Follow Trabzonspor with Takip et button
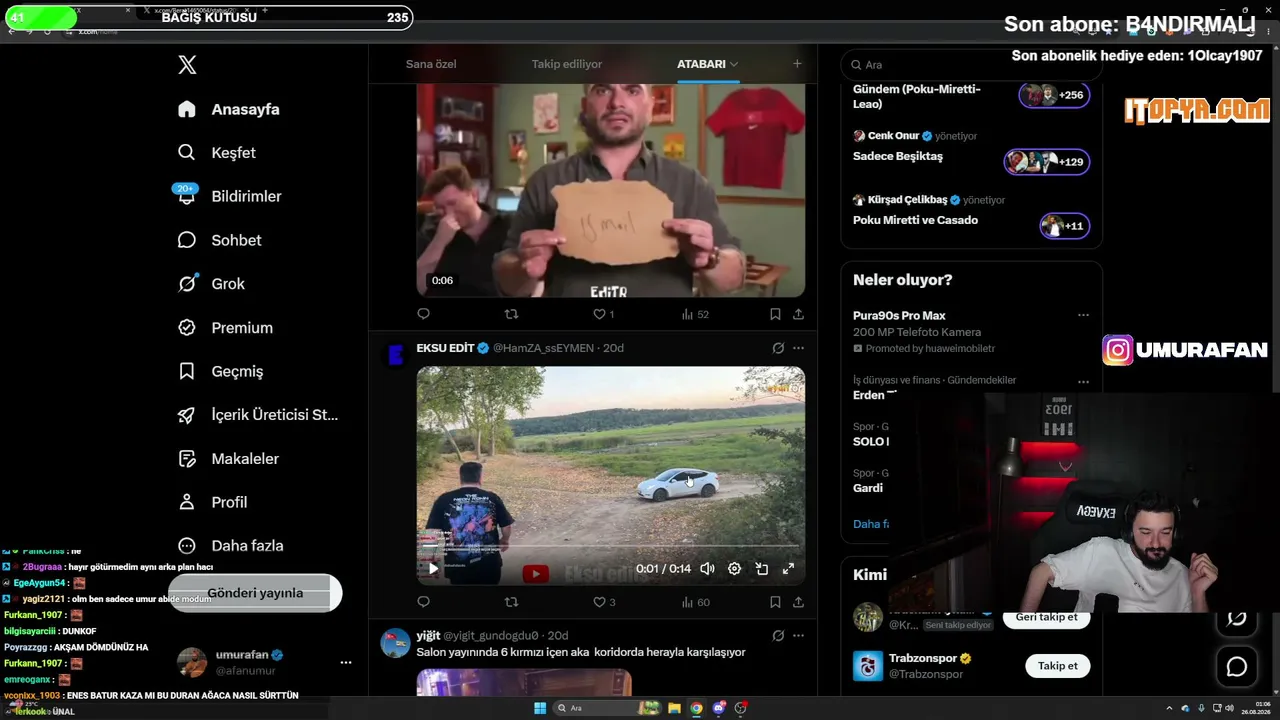 [1057, 666]
